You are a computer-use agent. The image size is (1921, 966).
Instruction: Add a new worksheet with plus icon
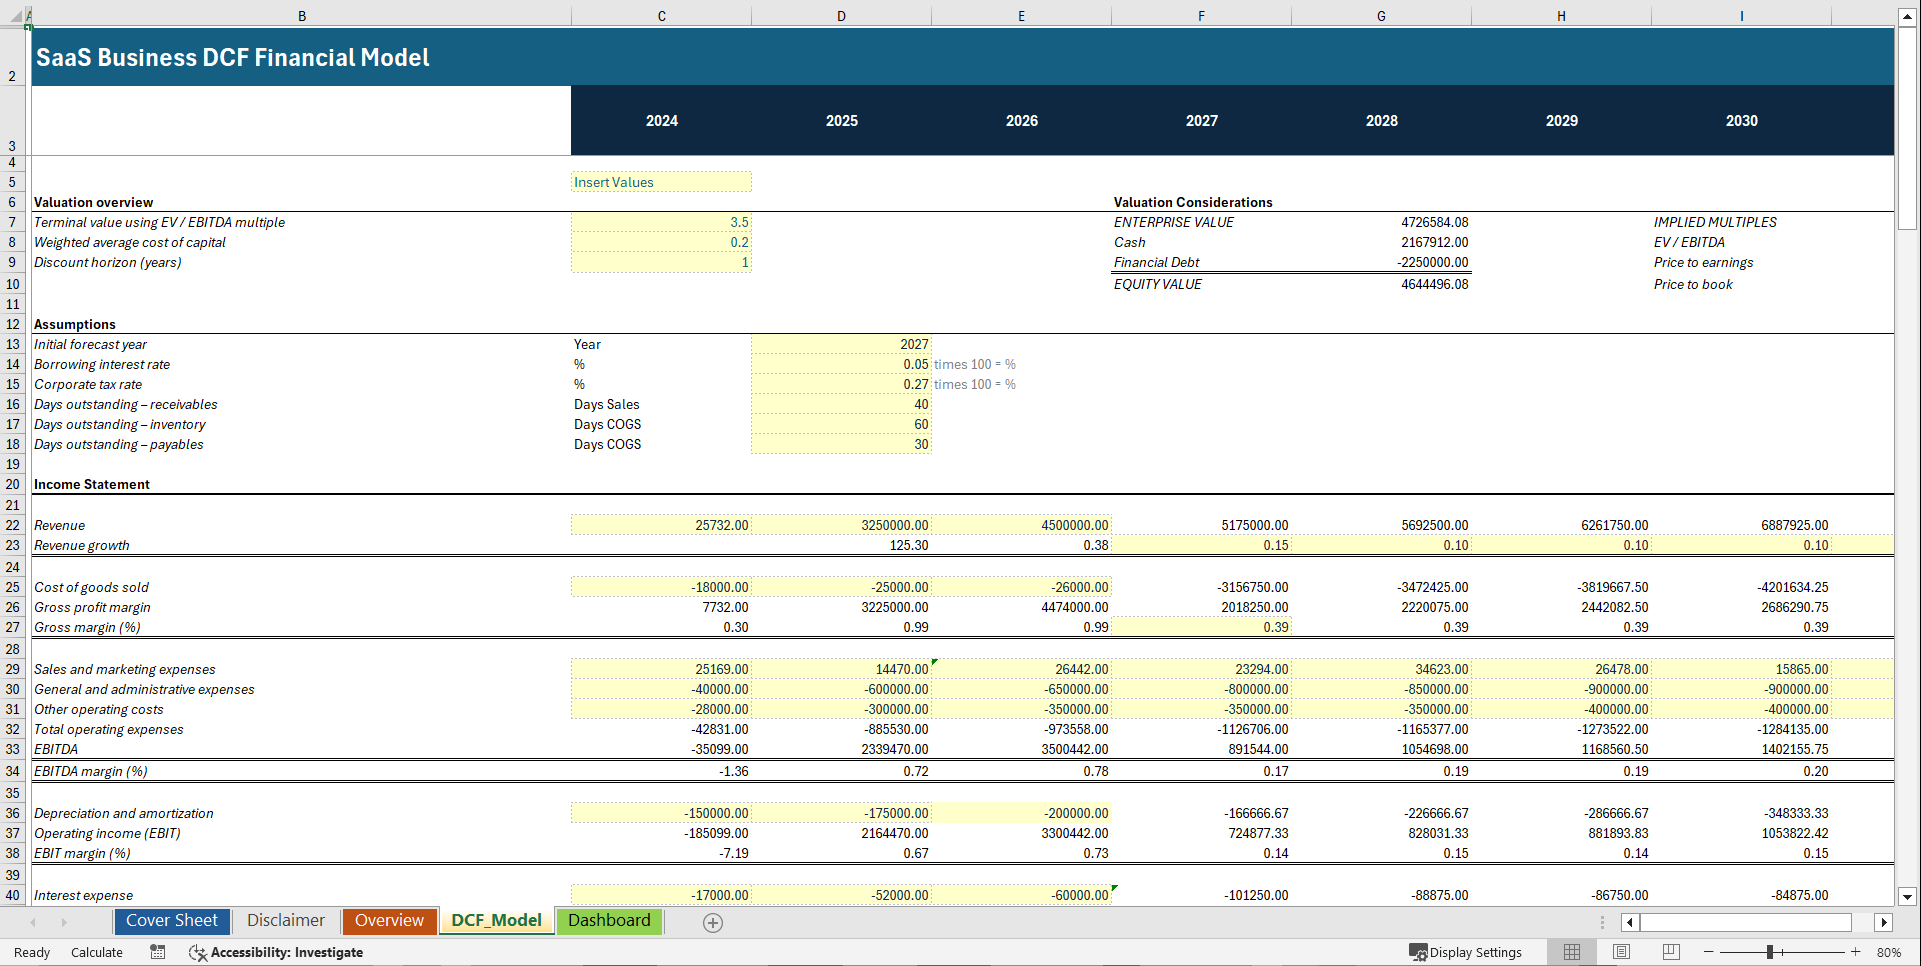pyautogui.click(x=713, y=922)
